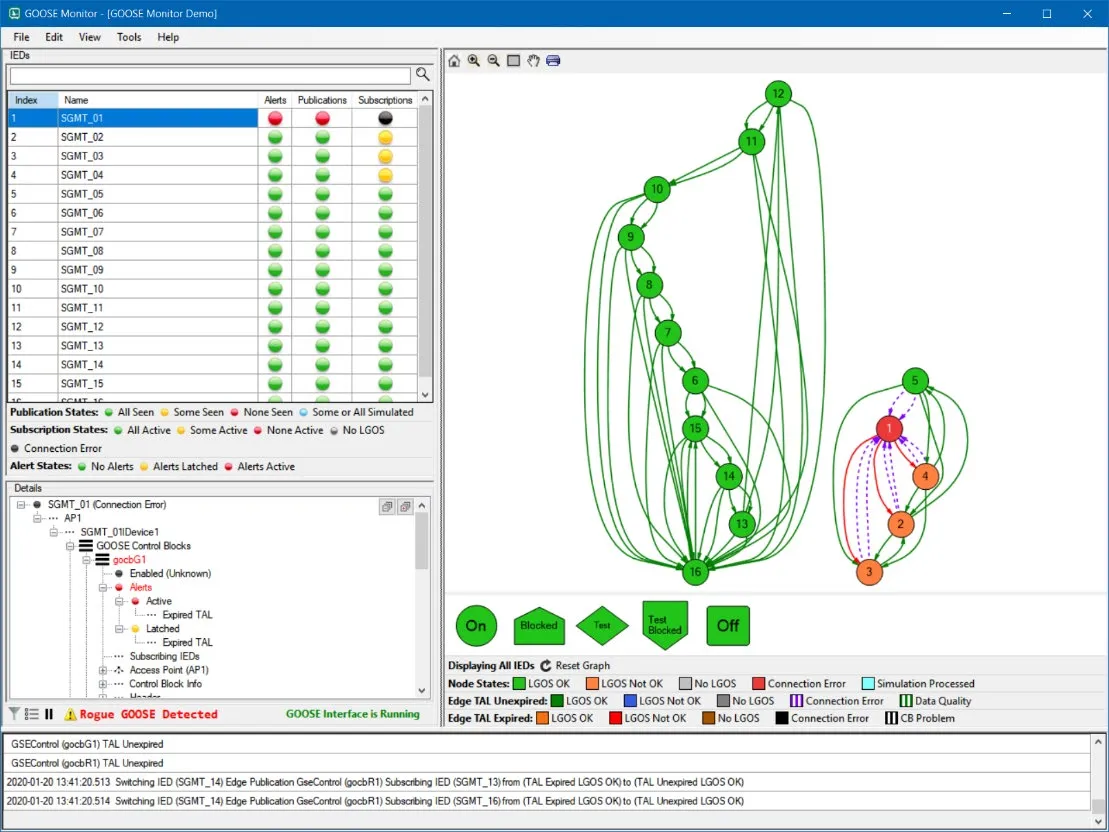Click the brown No LGOS expired-edge swatch

709,719
